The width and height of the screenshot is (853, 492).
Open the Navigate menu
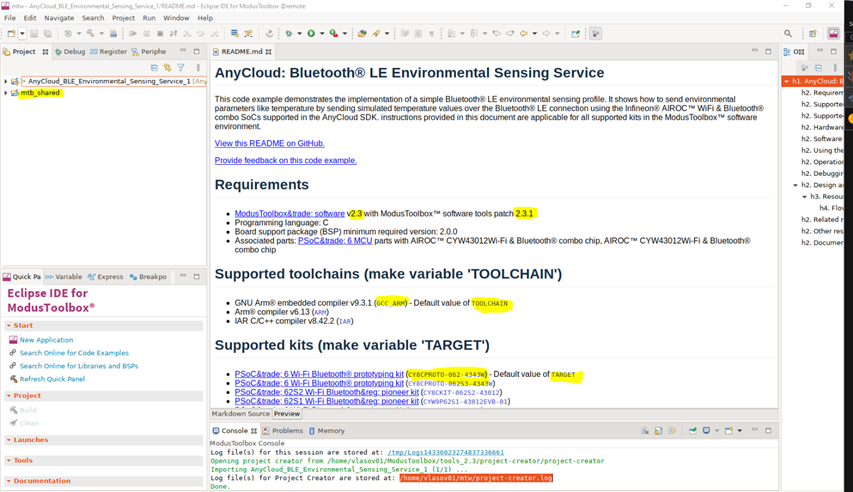[x=59, y=18]
